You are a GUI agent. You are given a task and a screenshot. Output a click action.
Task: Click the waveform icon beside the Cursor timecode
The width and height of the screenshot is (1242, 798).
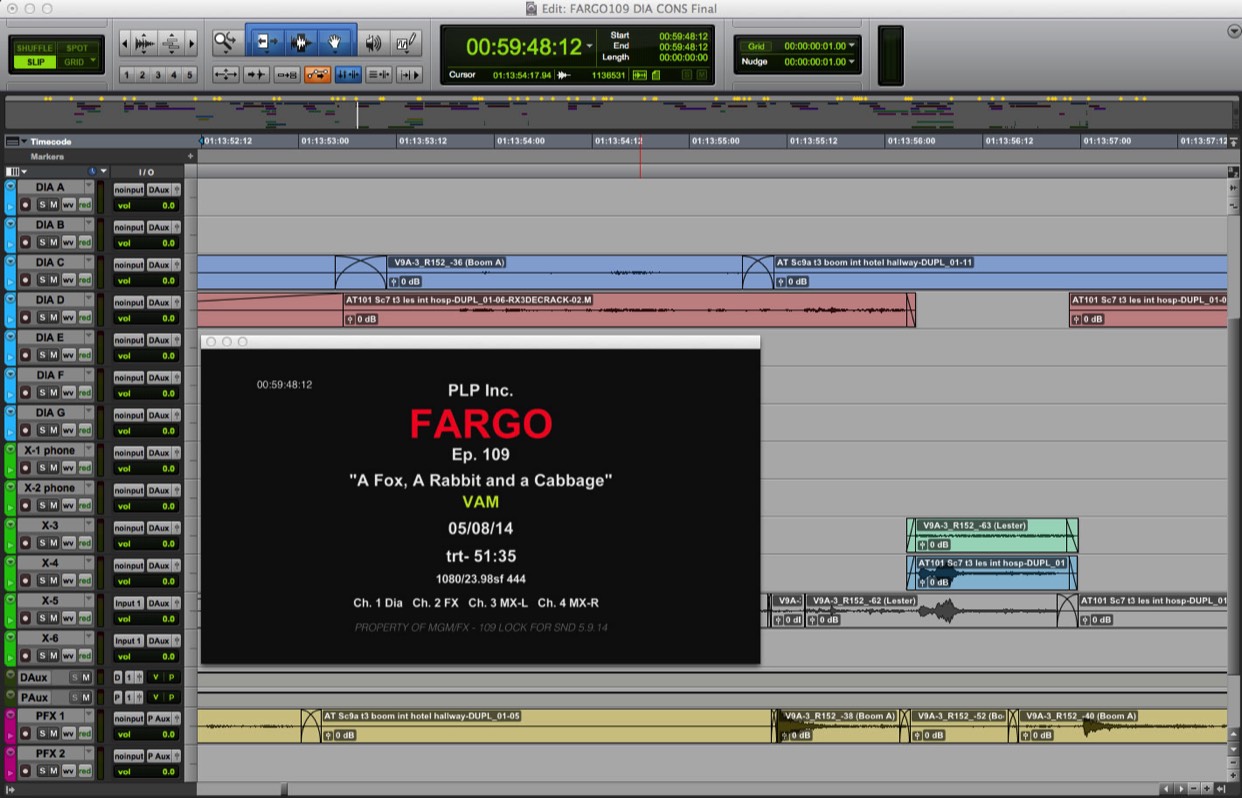click(564, 75)
